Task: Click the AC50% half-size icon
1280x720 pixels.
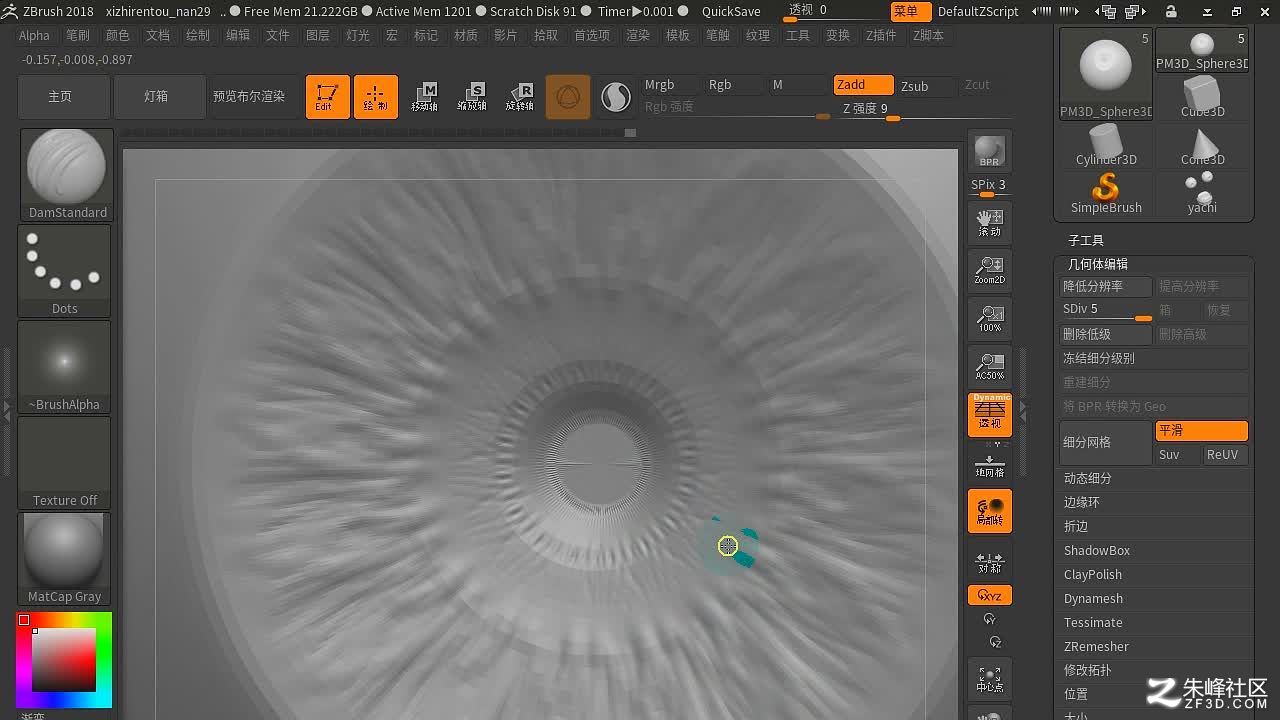Action: pos(990,366)
